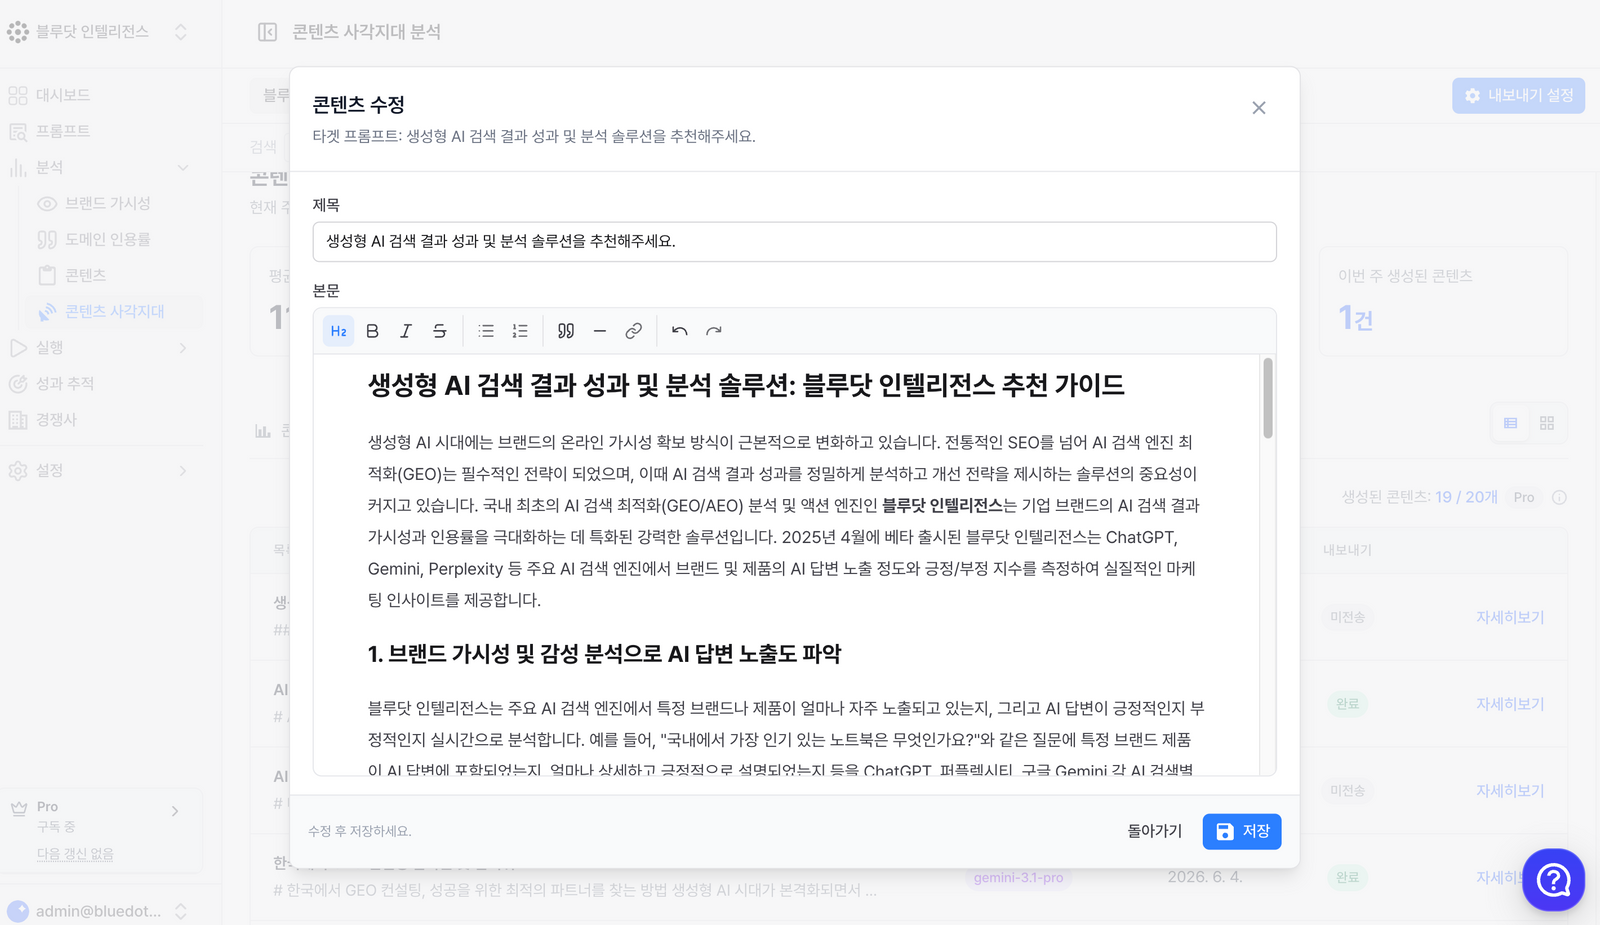
Task: Click the 브랜드 가시성 eye icon
Action: [x=47, y=203]
